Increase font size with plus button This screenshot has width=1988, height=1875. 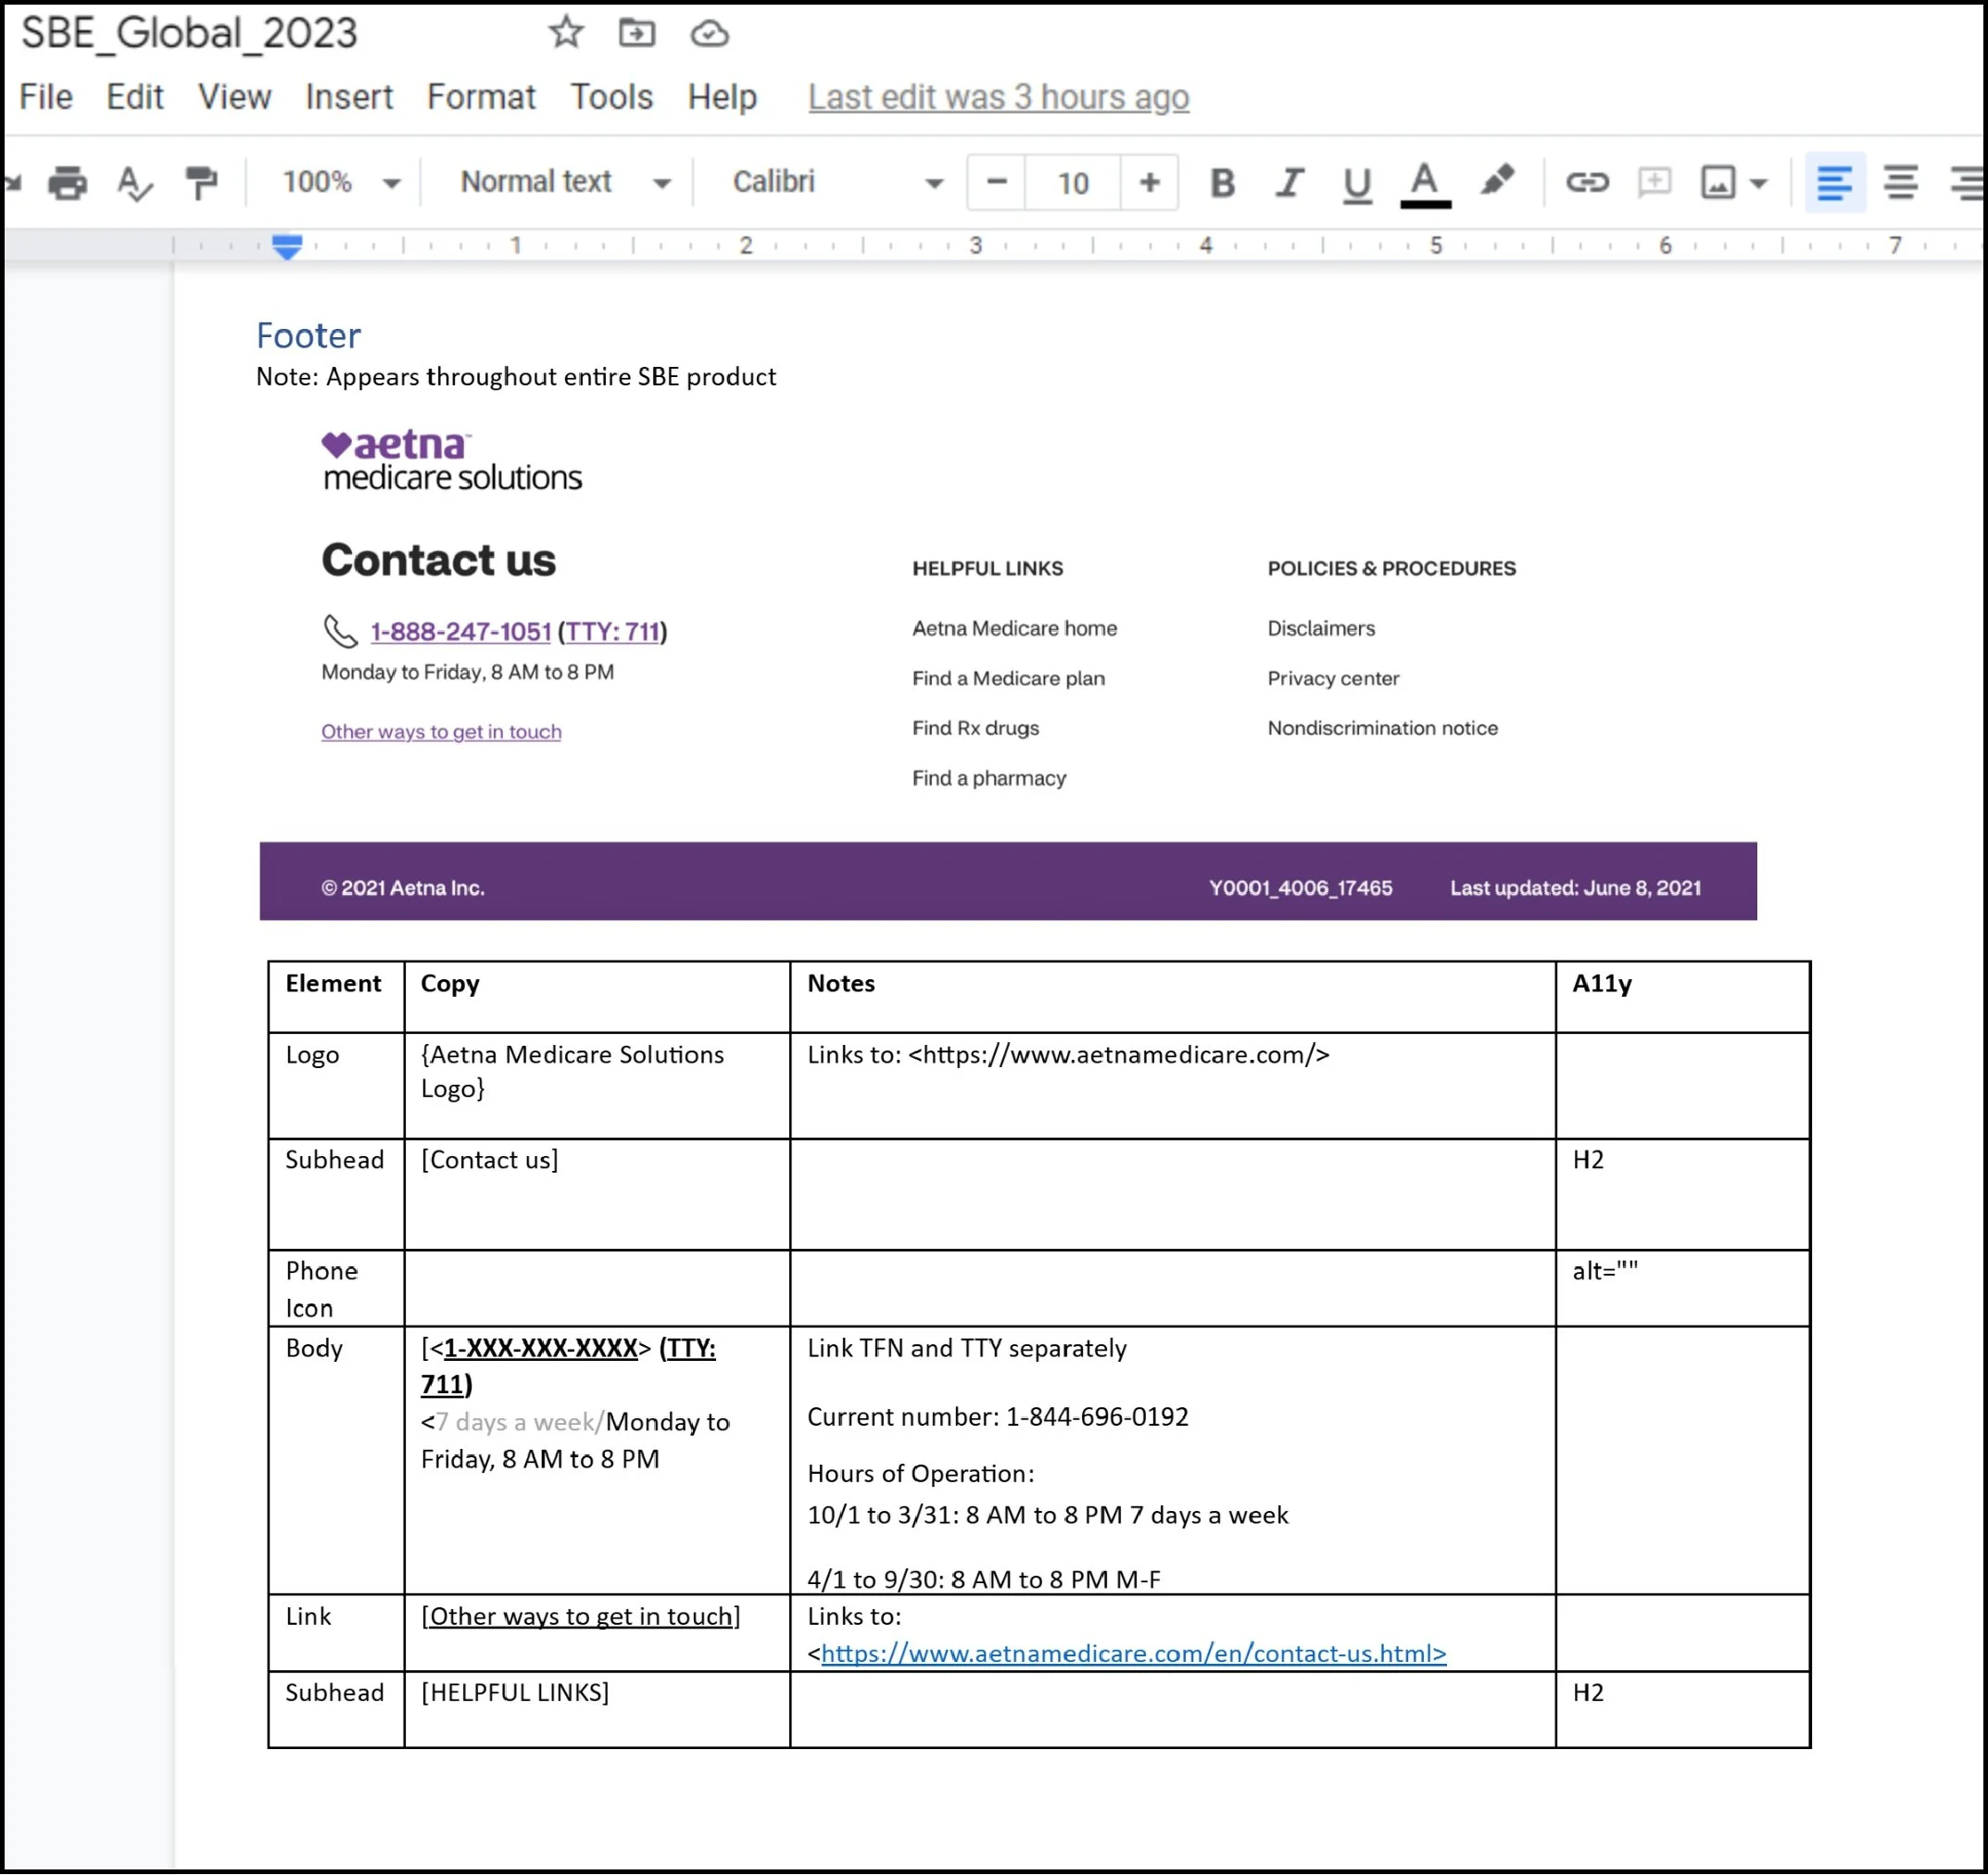pos(1149,182)
